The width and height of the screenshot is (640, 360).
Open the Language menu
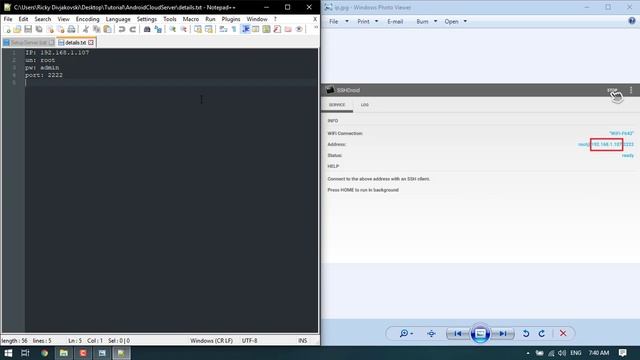coord(118,19)
